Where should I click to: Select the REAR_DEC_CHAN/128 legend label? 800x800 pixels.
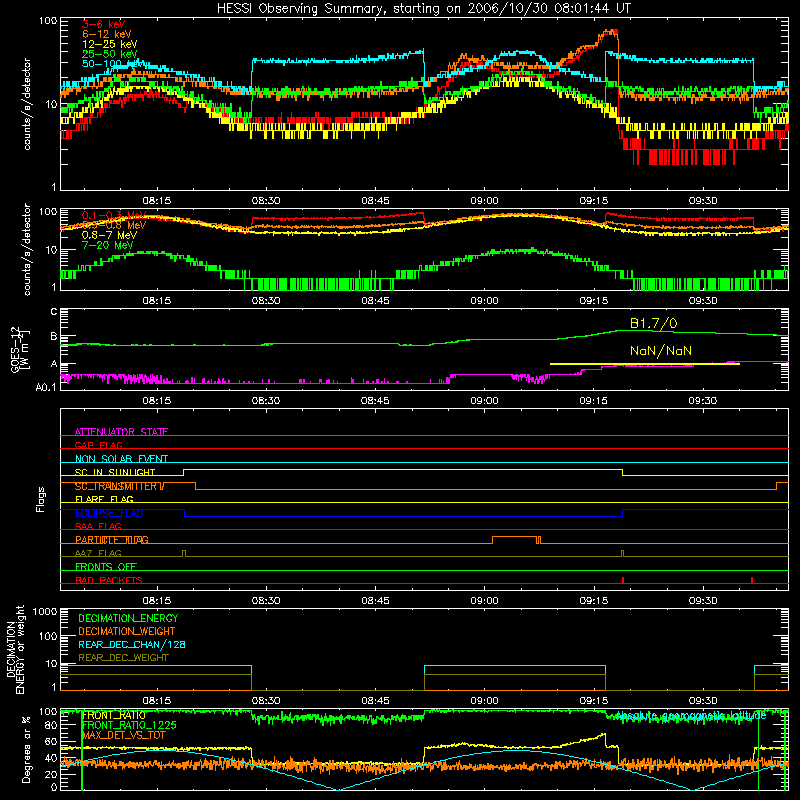132,644
